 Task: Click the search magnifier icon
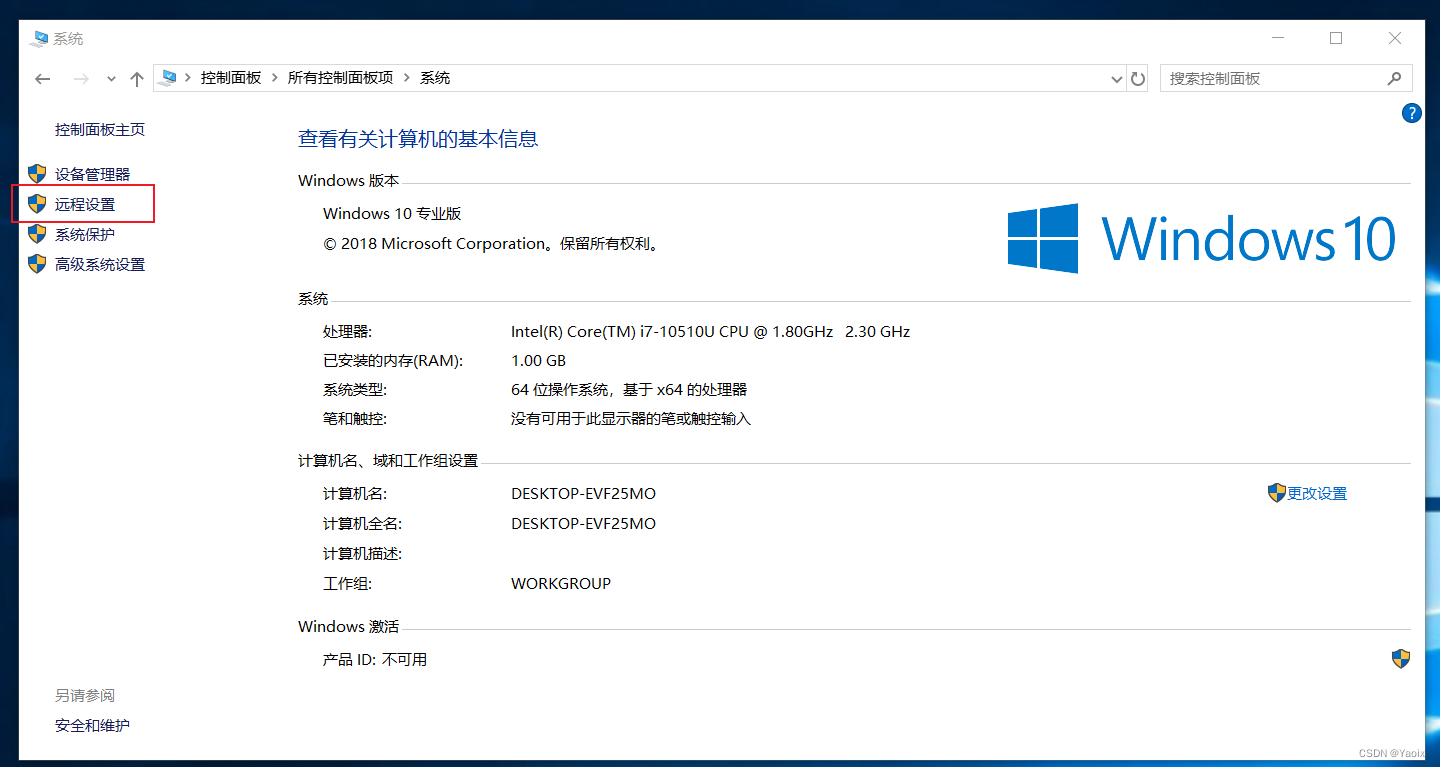coord(1394,78)
